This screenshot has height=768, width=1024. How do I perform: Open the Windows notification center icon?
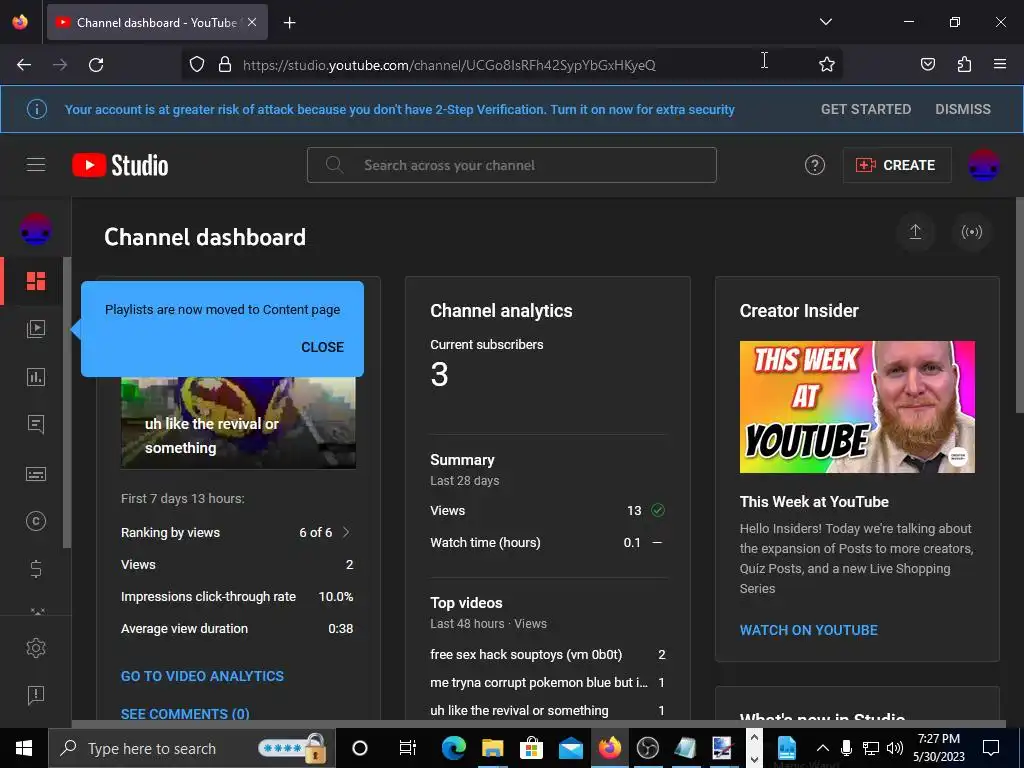coord(991,748)
